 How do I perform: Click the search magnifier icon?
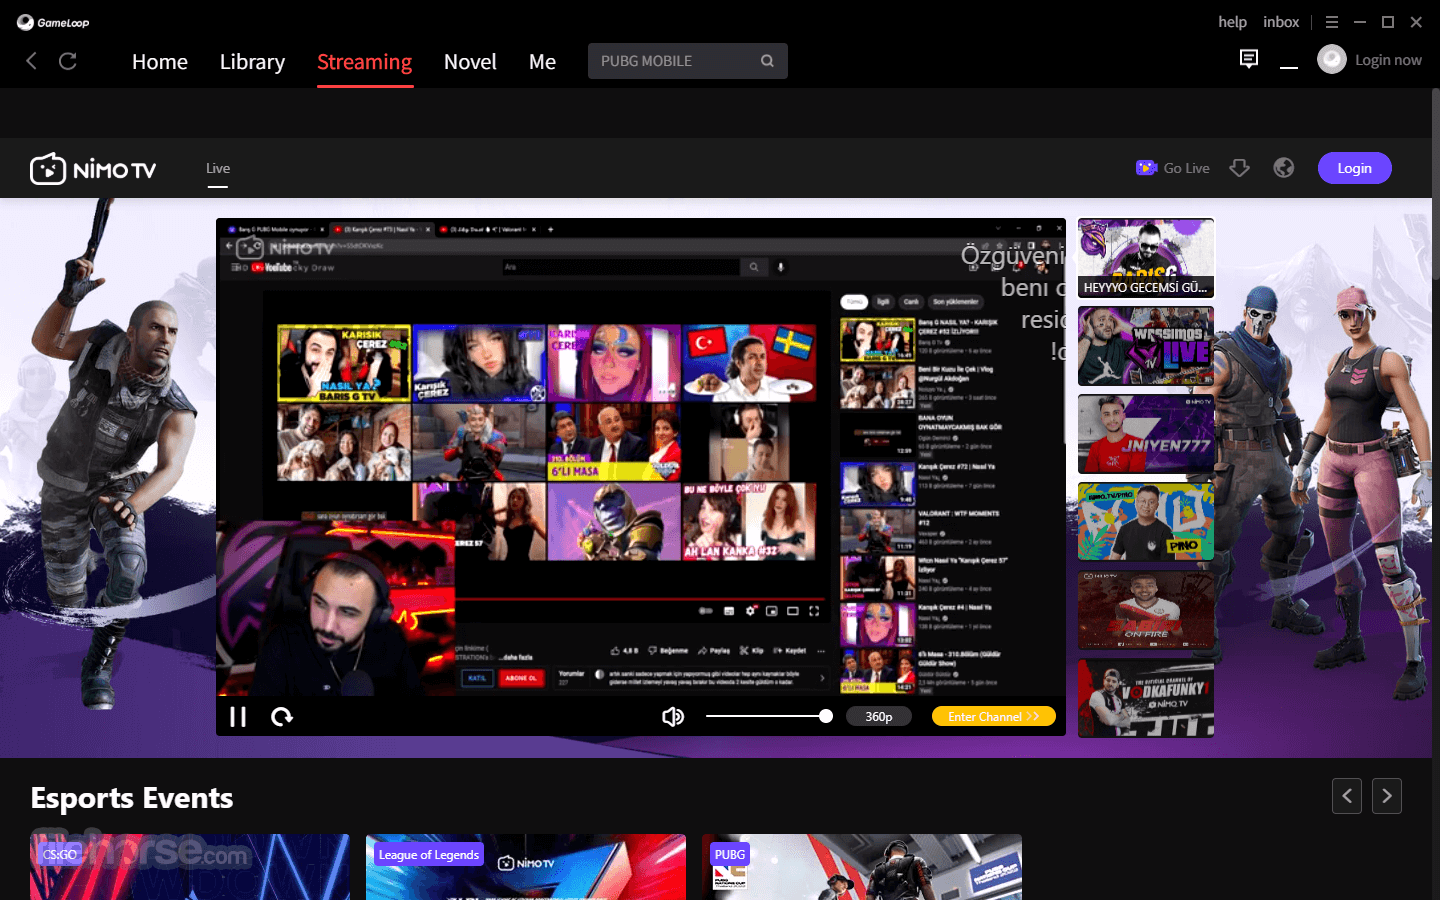[x=767, y=61]
